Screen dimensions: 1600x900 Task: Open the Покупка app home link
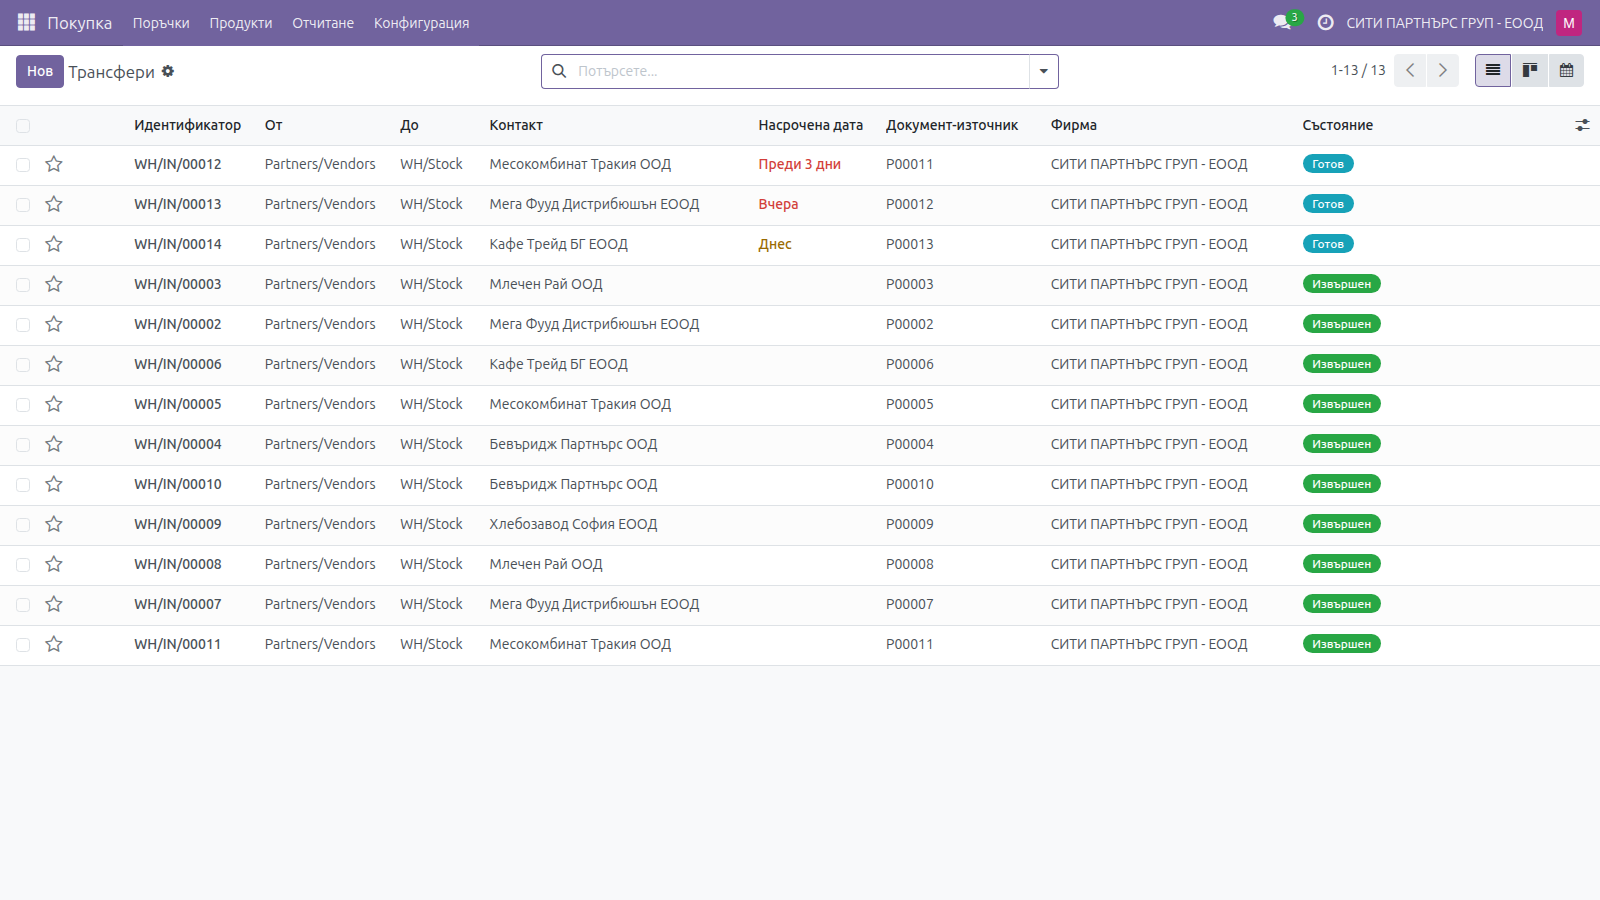tap(79, 22)
